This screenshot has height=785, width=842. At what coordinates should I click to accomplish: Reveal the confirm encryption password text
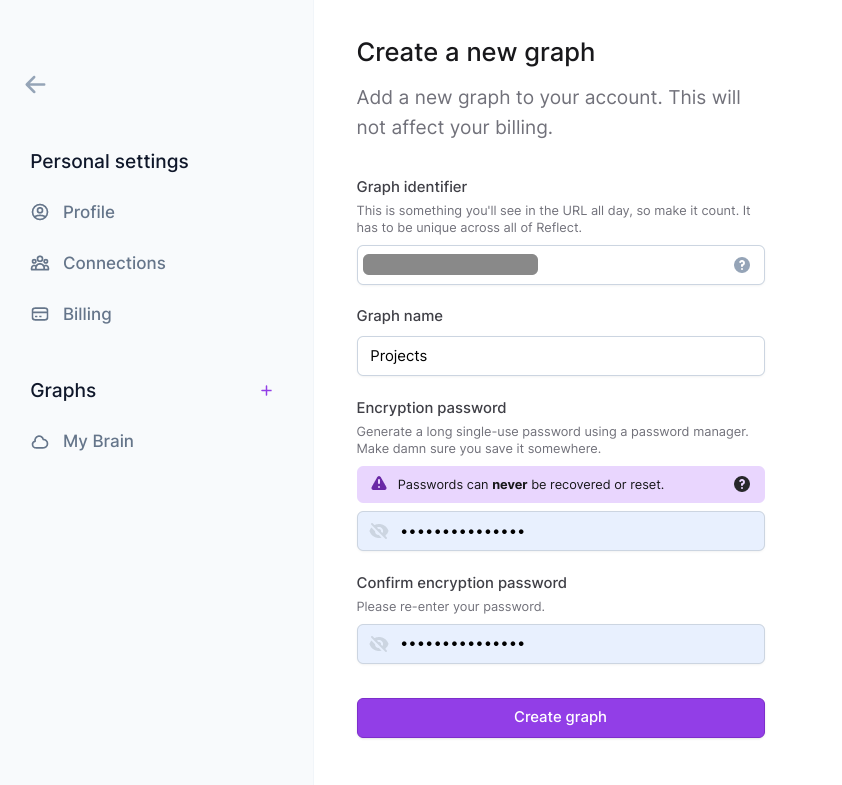click(379, 644)
